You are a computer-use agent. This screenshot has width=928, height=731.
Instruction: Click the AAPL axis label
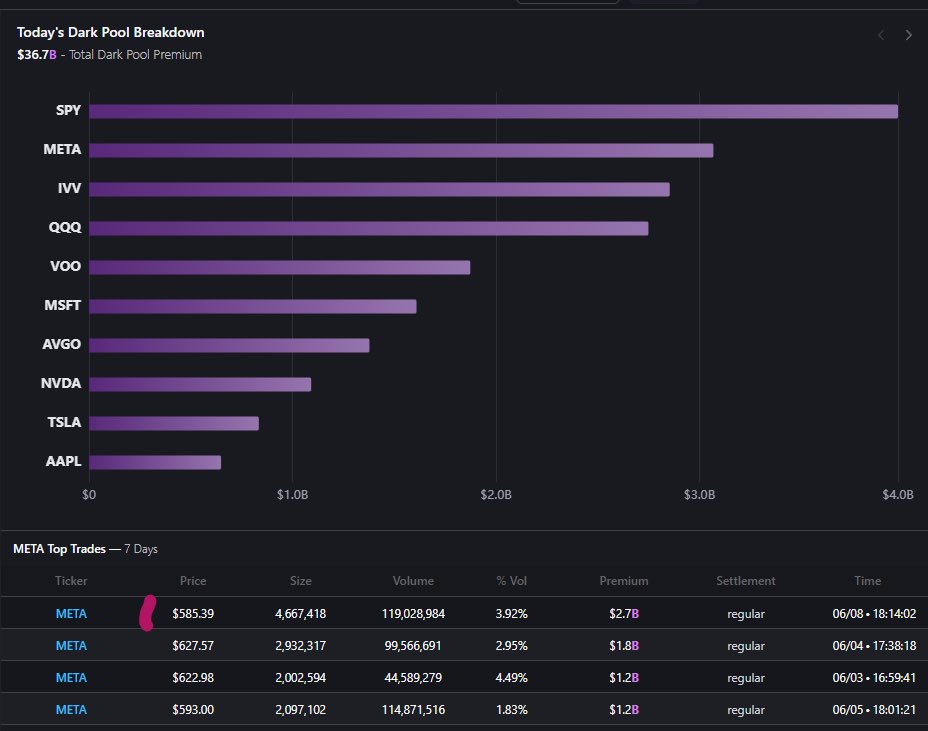(x=63, y=462)
